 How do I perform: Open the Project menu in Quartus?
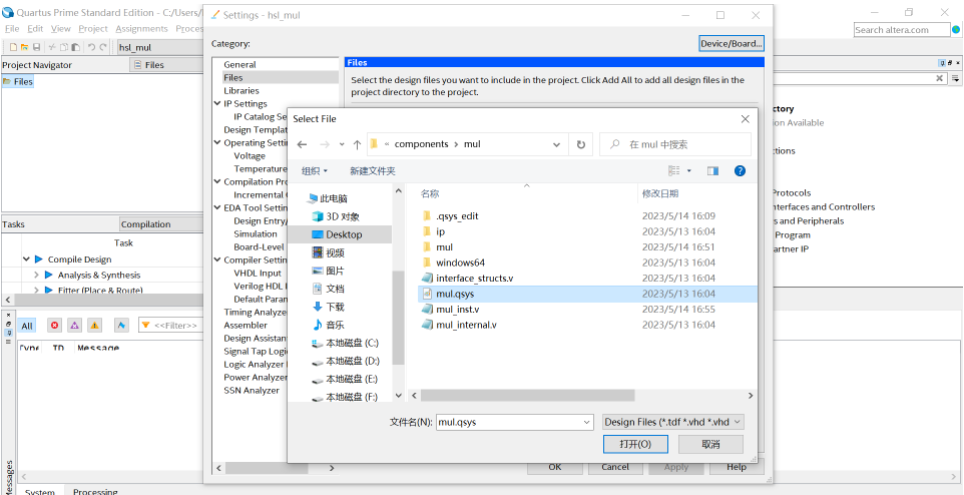pyautogui.click(x=93, y=28)
